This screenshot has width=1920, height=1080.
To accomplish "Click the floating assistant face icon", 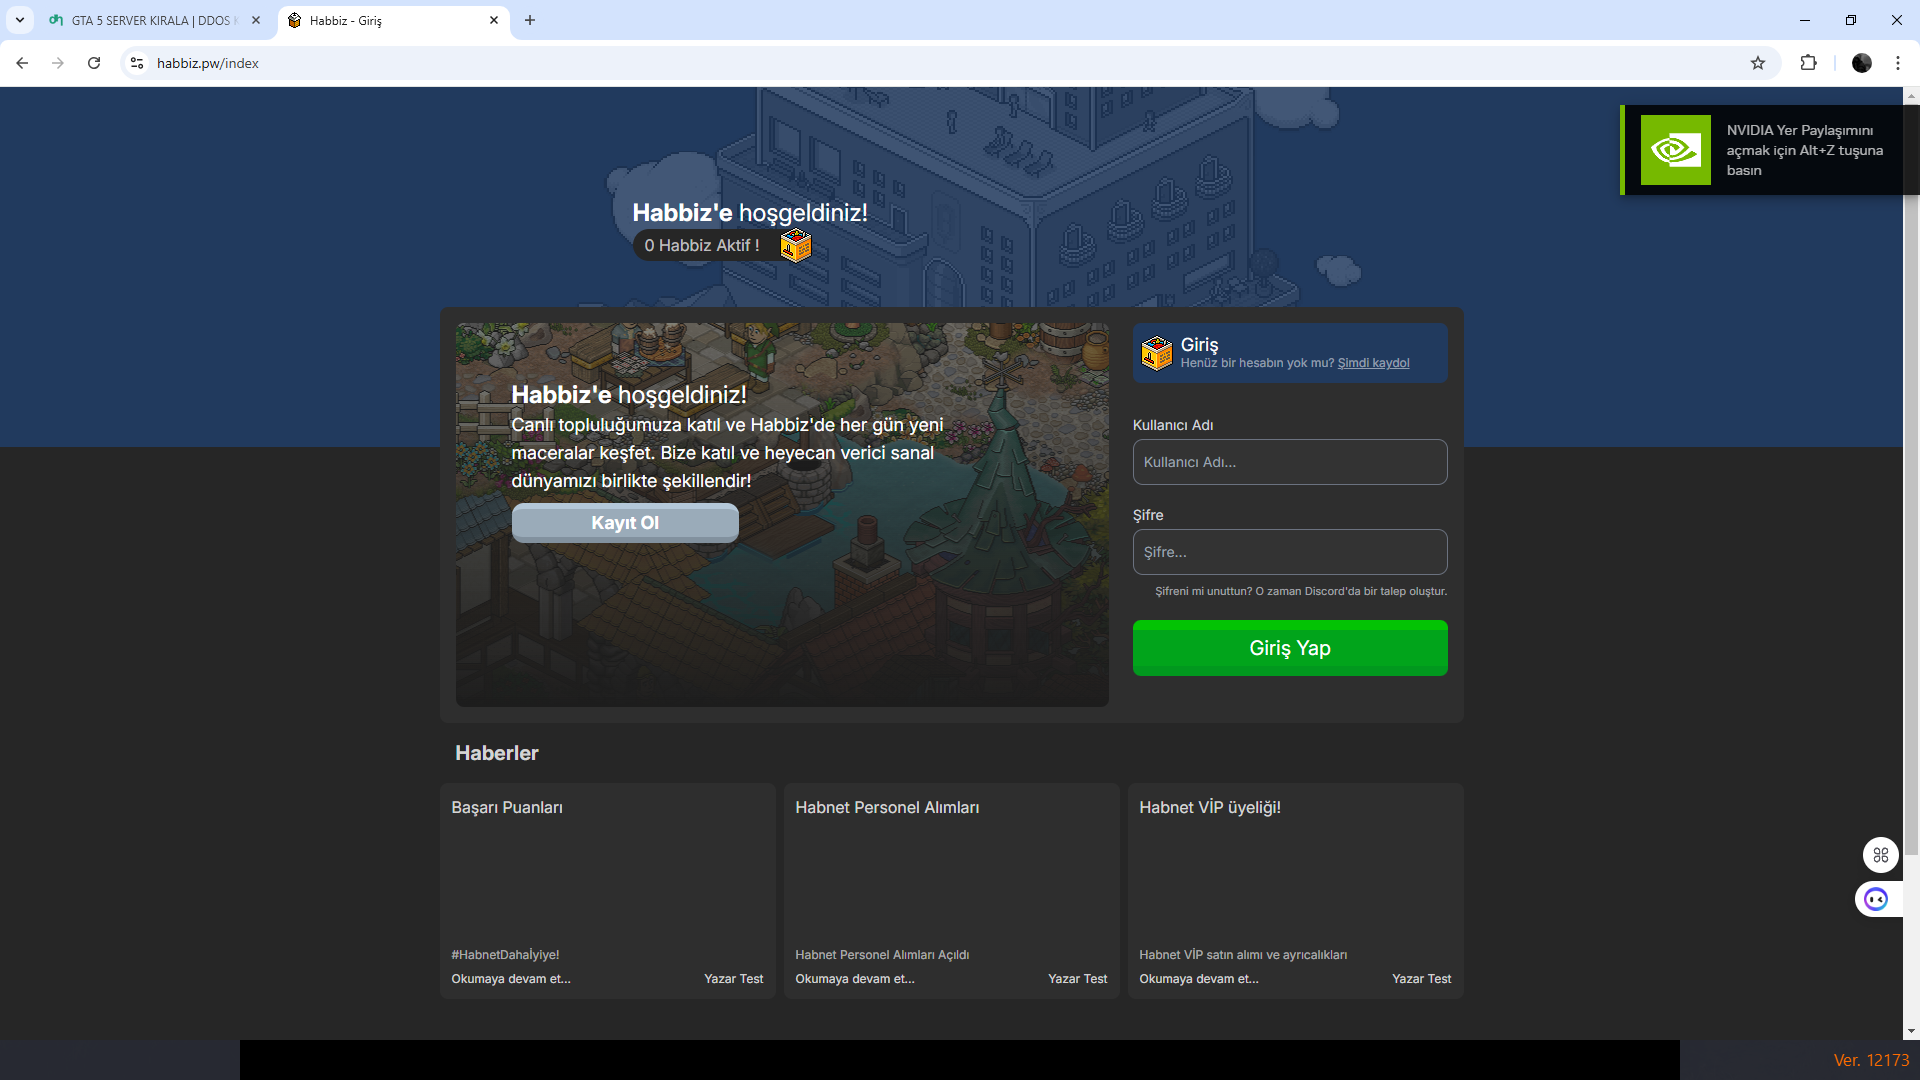I will [1877, 899].
